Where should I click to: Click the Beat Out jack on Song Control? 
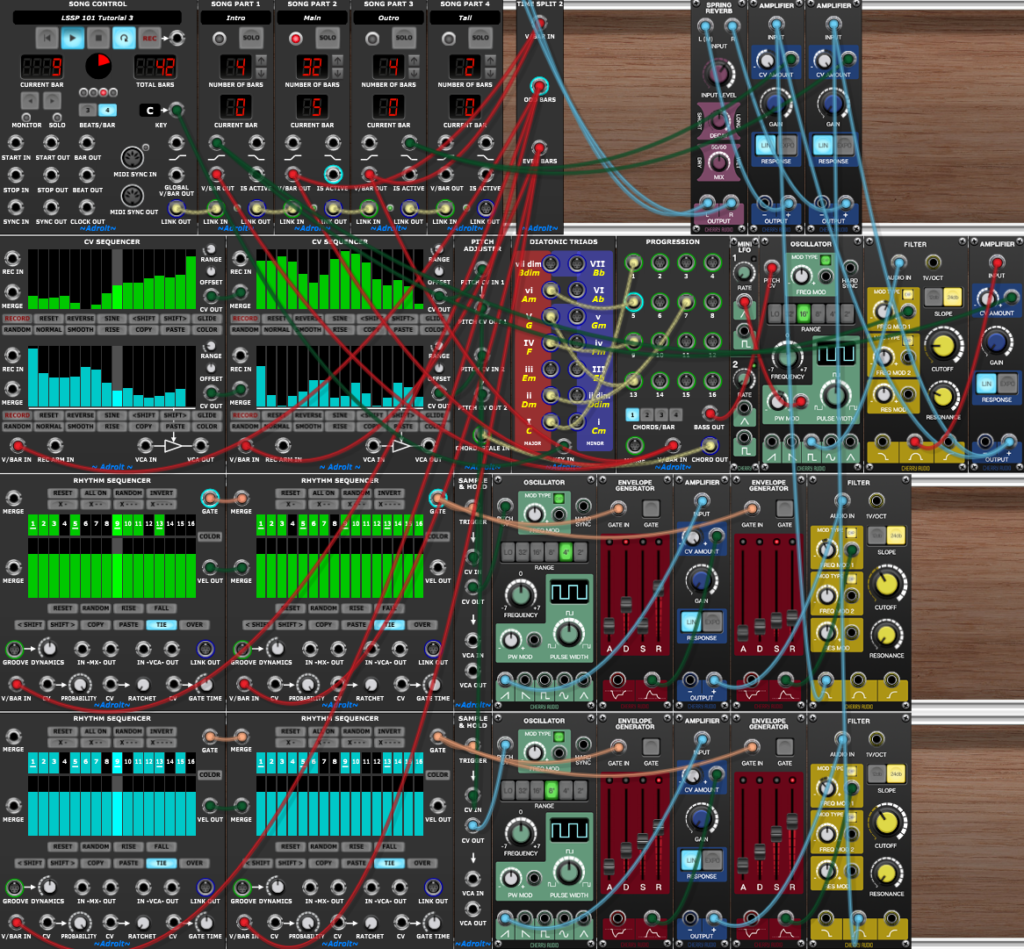[86, 175]
